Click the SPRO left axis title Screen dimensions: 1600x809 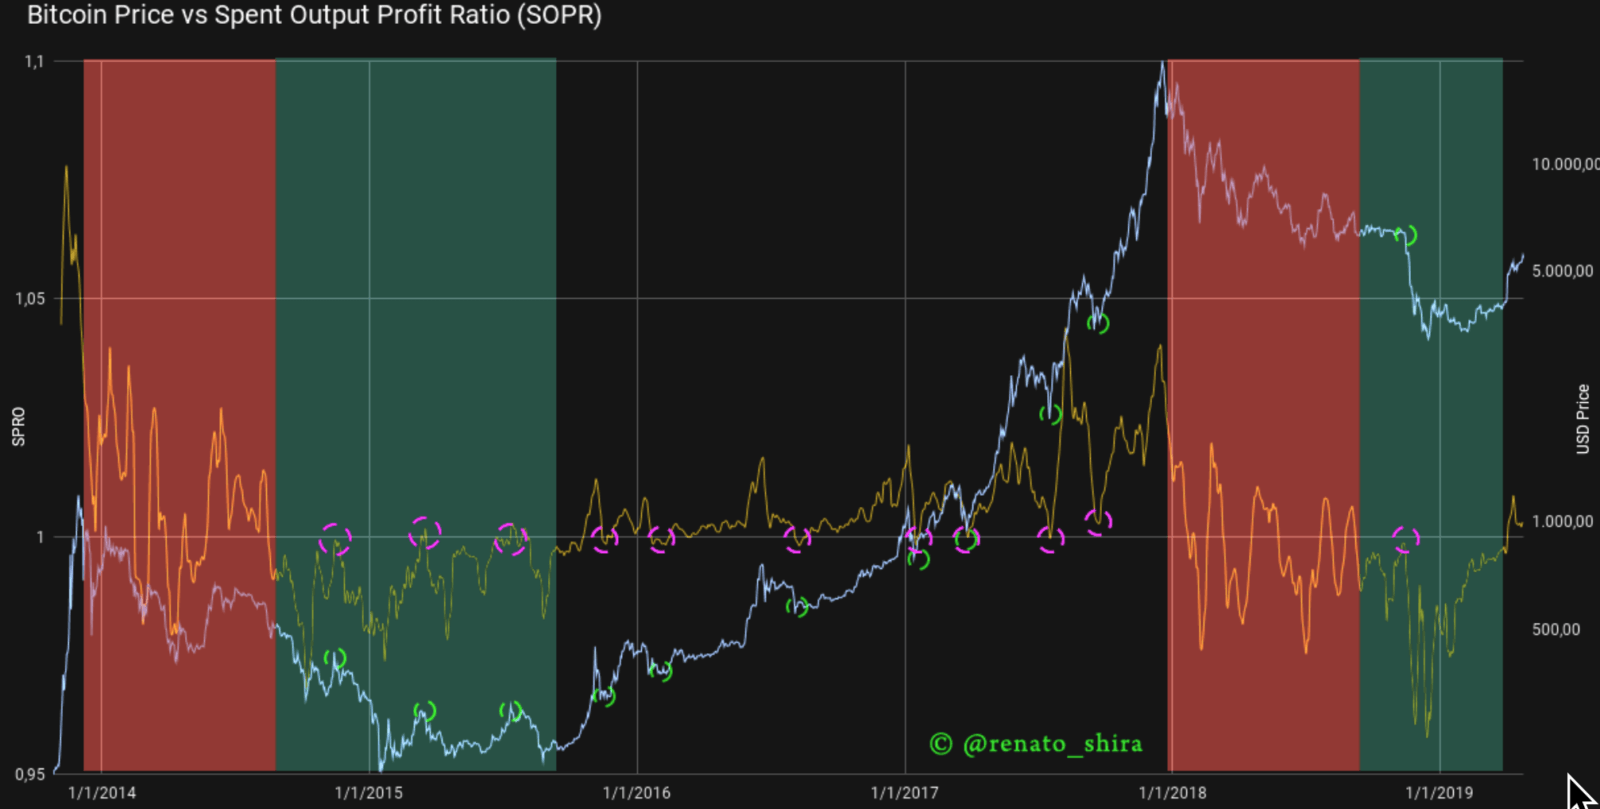tap(18, 426)
